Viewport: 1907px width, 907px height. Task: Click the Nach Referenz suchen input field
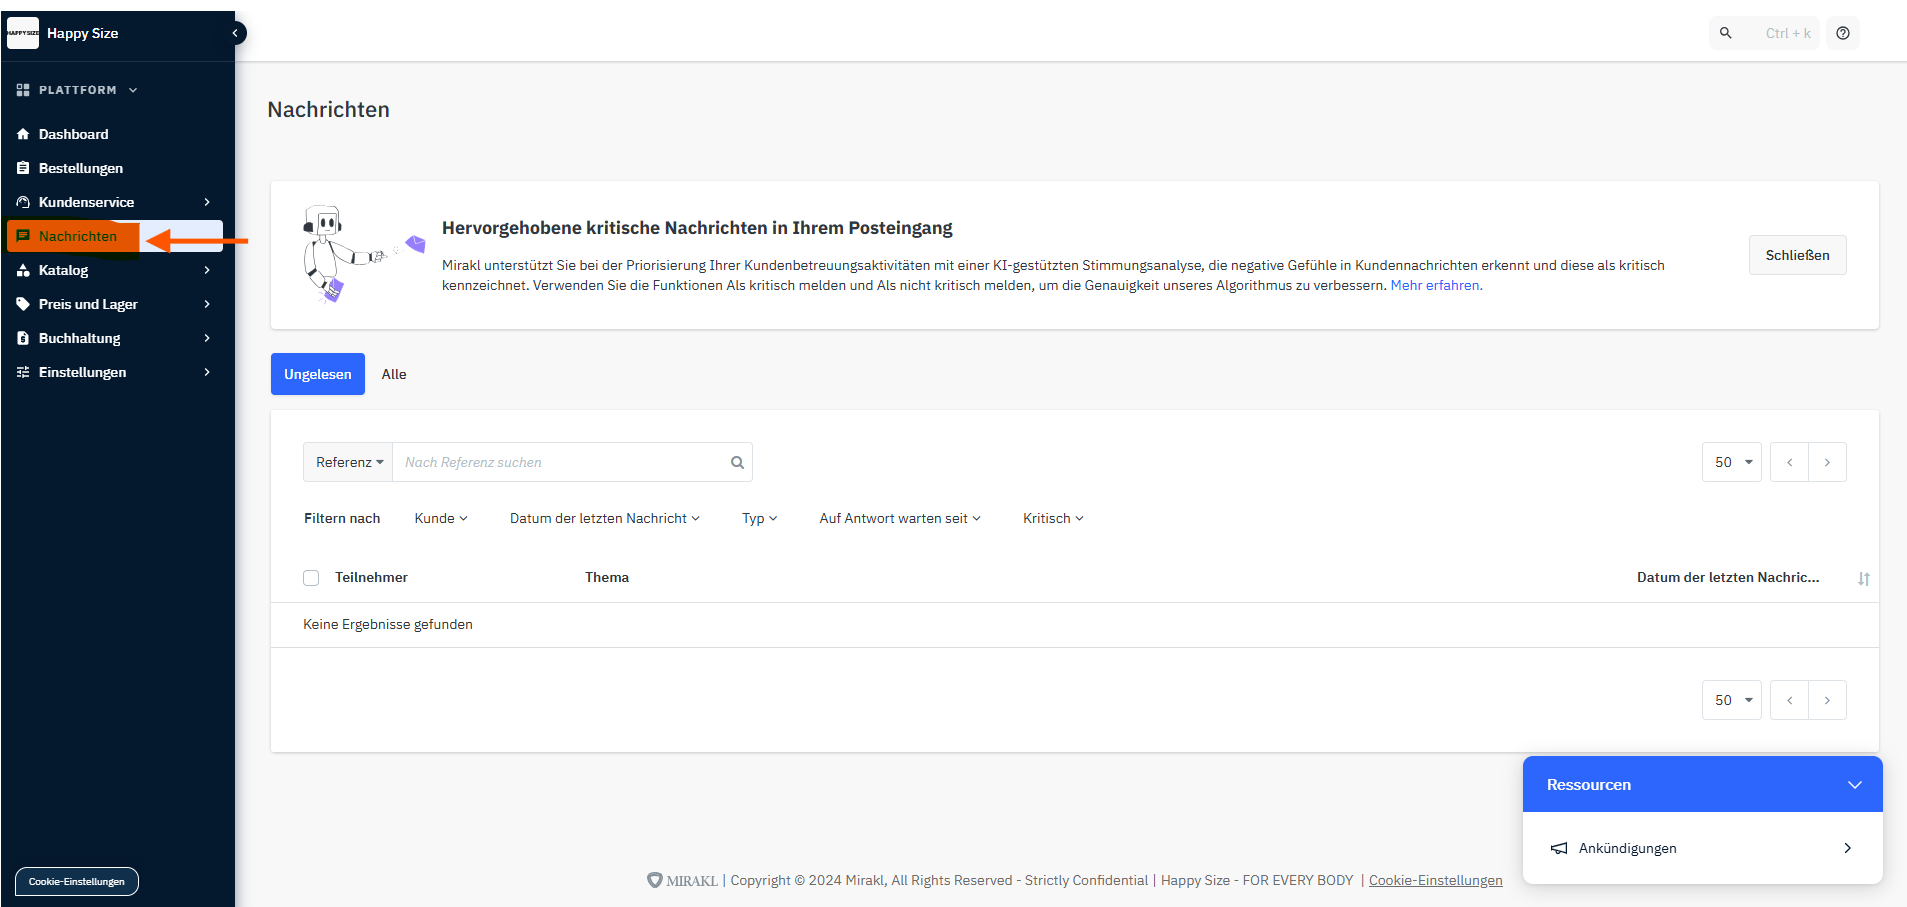[x=560, y=462]
